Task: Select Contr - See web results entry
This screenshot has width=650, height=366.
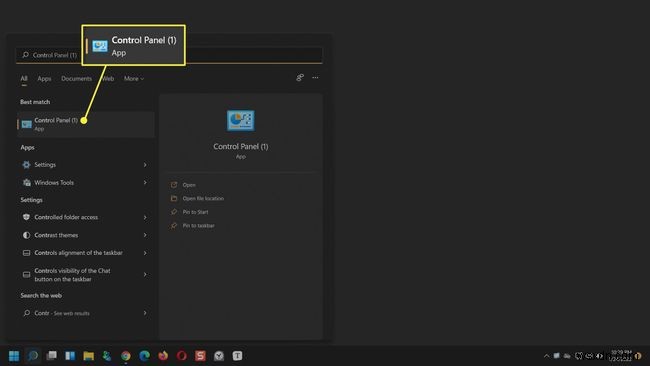Action: (x=62, y=313)
